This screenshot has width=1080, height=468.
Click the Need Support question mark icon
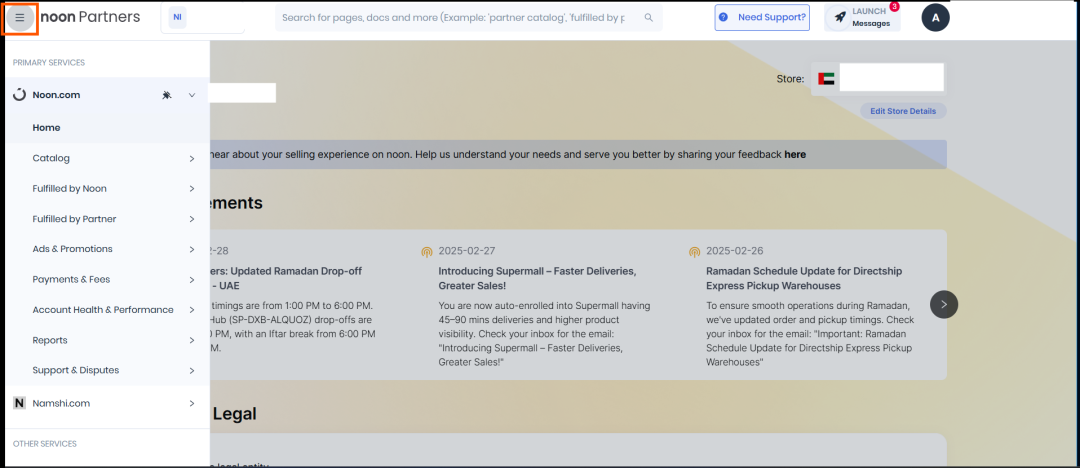coord(723,17)
